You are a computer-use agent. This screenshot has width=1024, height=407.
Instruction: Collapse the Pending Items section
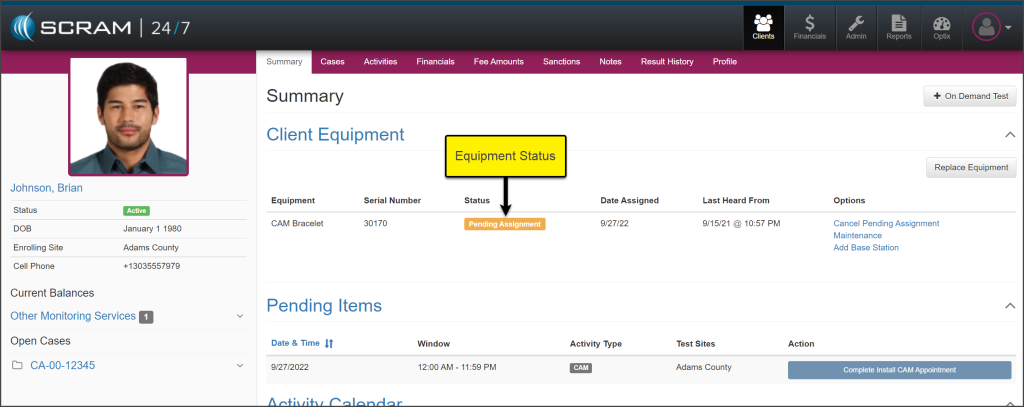coord(1009,305)
